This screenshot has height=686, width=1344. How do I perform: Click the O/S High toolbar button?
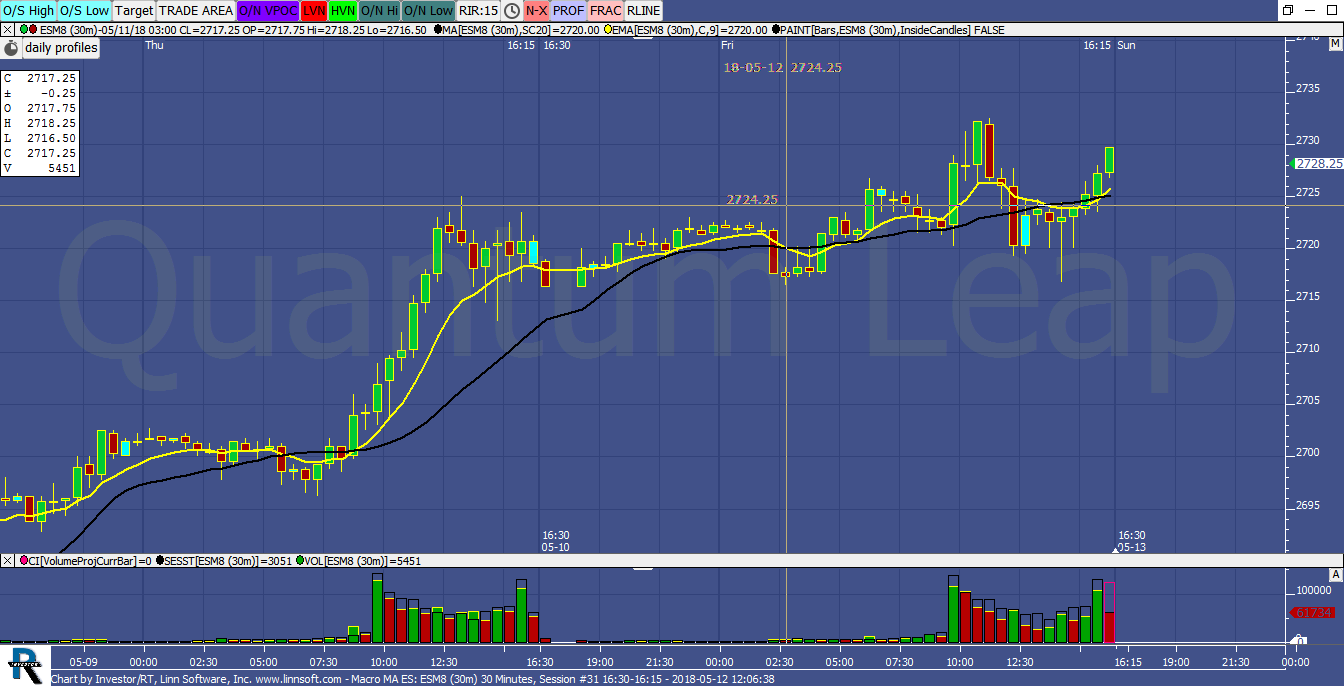(28, 11)
